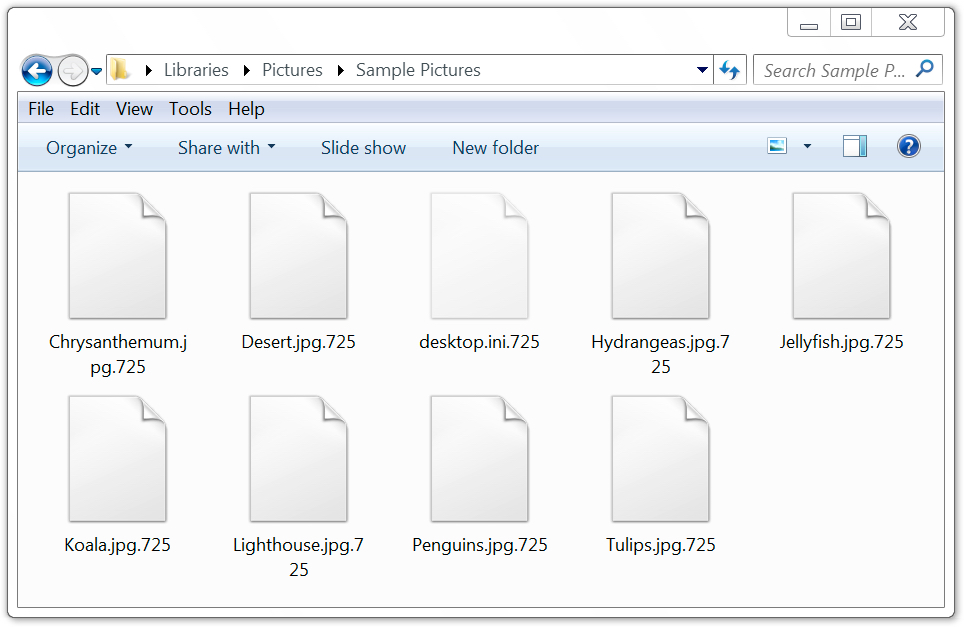The height and width of the screenshot is (627, 964).
Task: Select the Hydrangeas.jpg.725 file icon
Action: point(660,256)
